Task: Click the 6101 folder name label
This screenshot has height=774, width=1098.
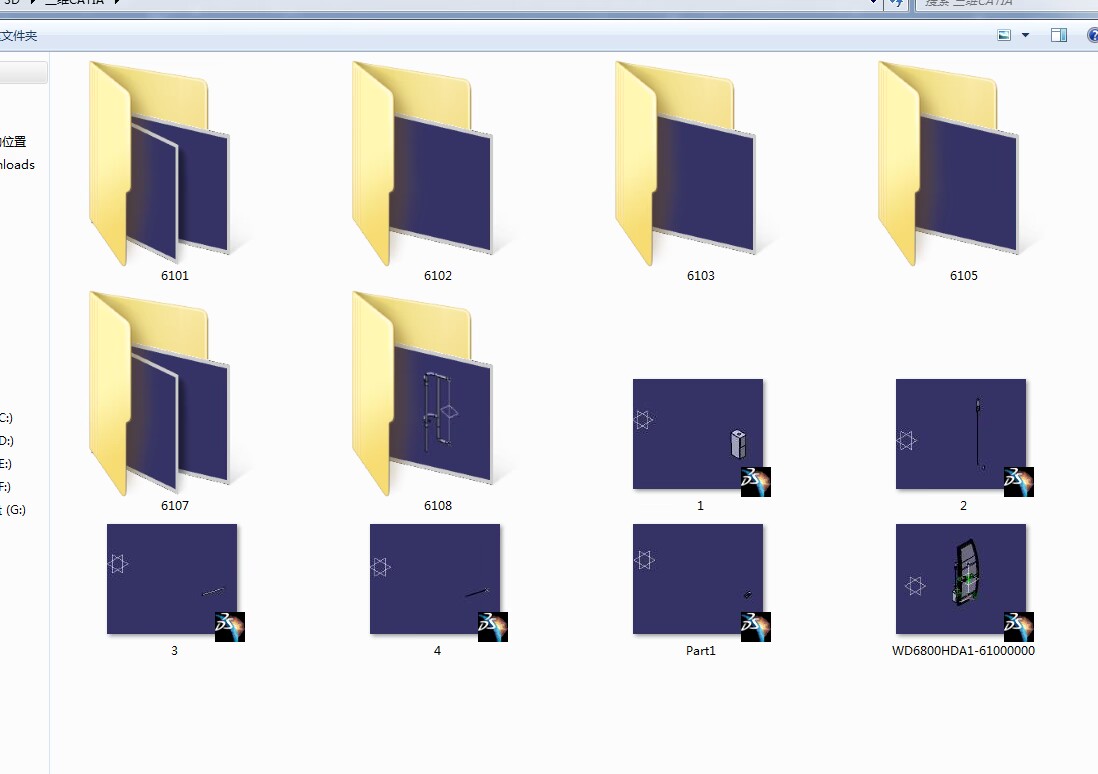Action: pos(174,275)
